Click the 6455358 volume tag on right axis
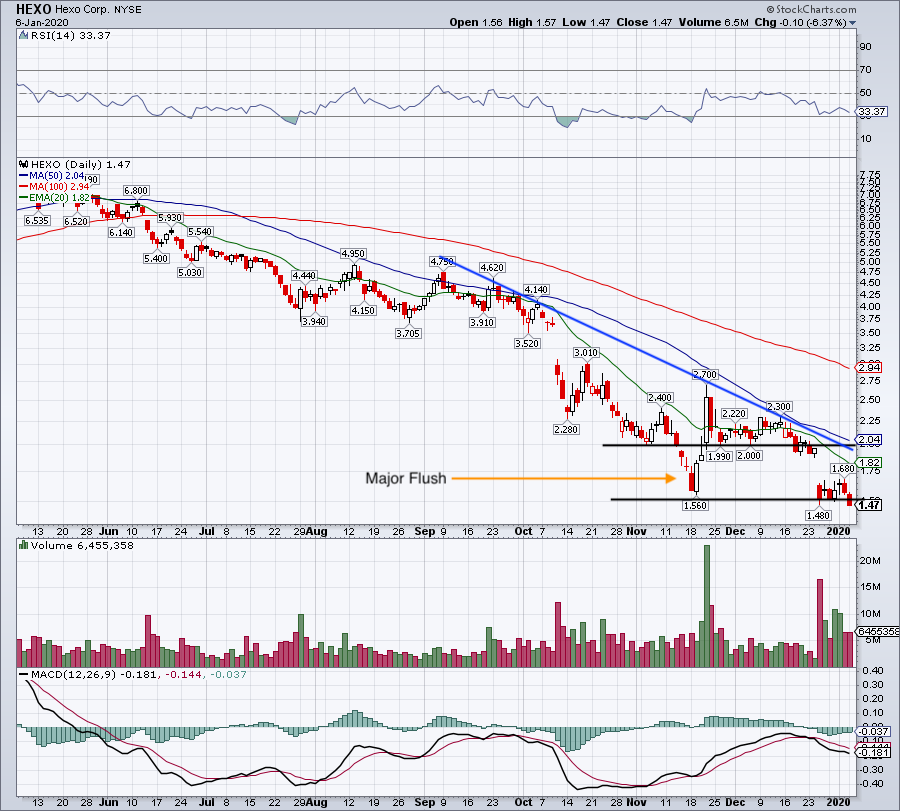The image size is (900, 811). pos(878,631)
